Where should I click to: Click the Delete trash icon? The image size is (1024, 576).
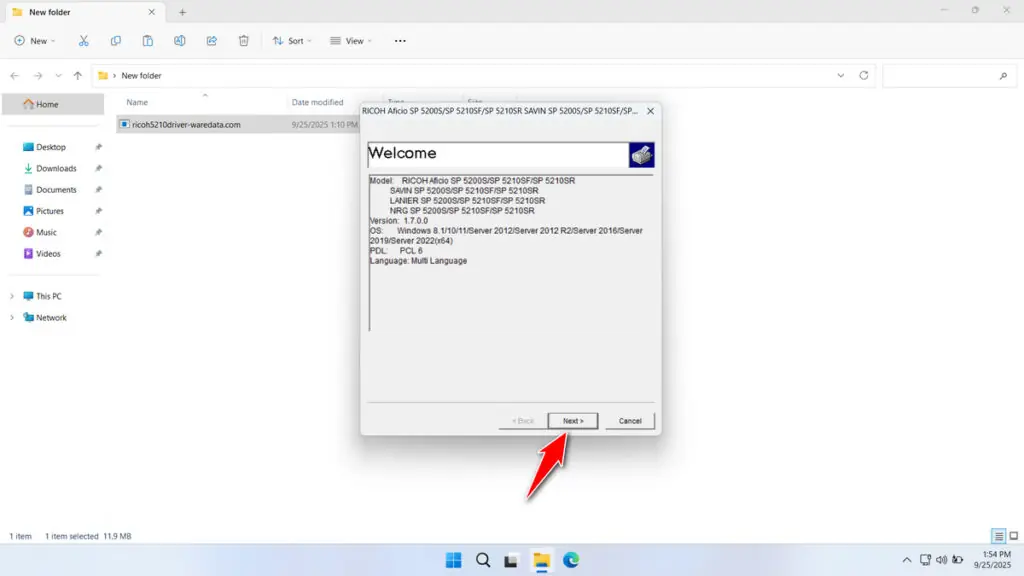pos(244,40)
